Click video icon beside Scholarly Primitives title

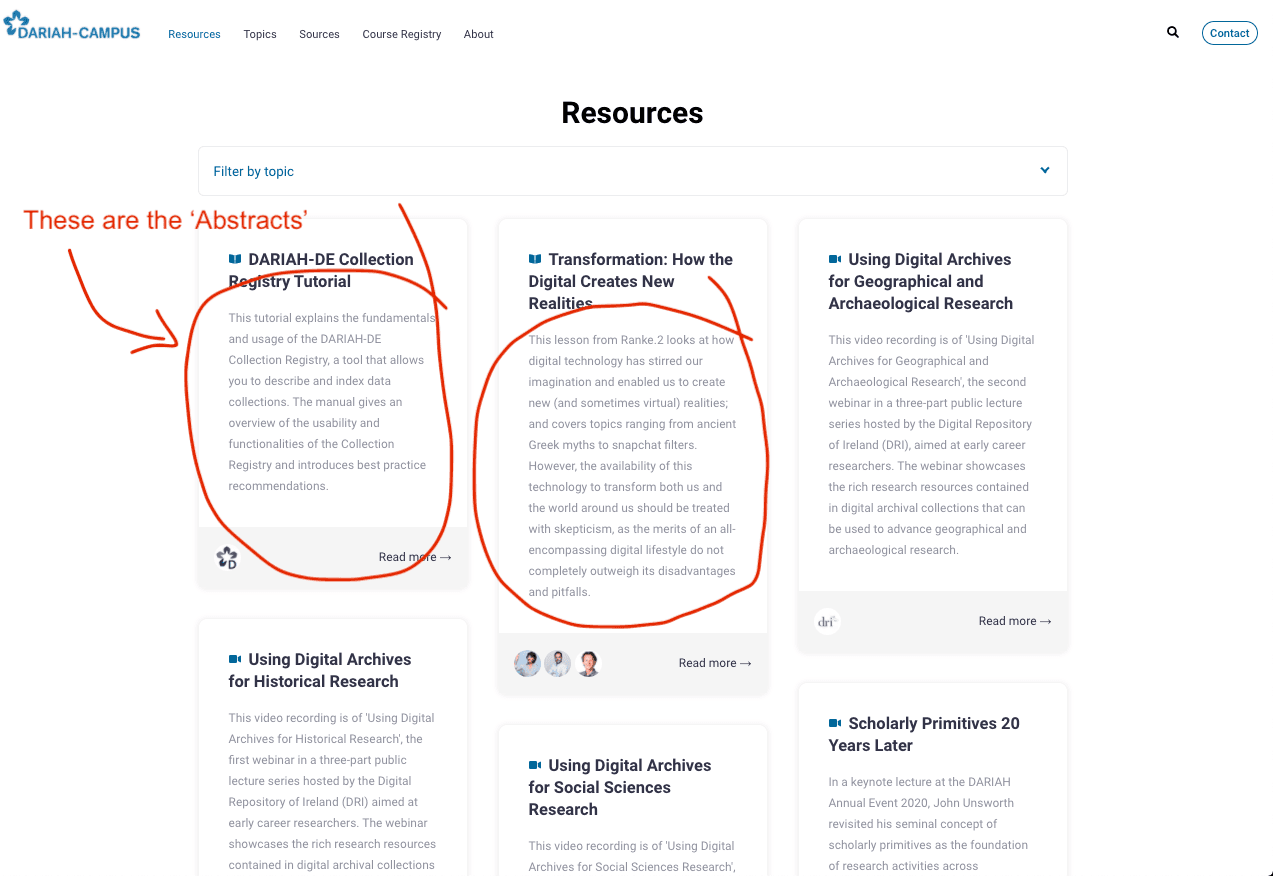835,724
